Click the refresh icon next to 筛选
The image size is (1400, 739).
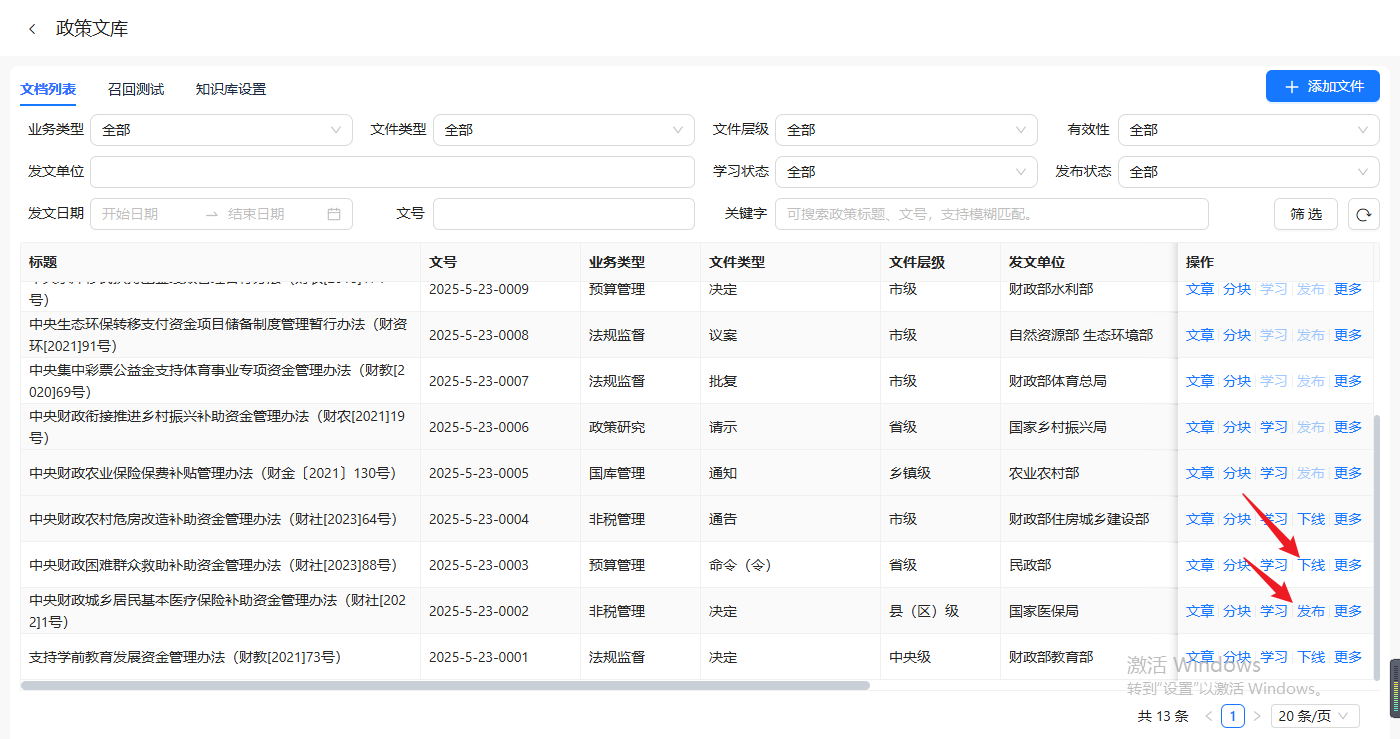click(1362, 214)
